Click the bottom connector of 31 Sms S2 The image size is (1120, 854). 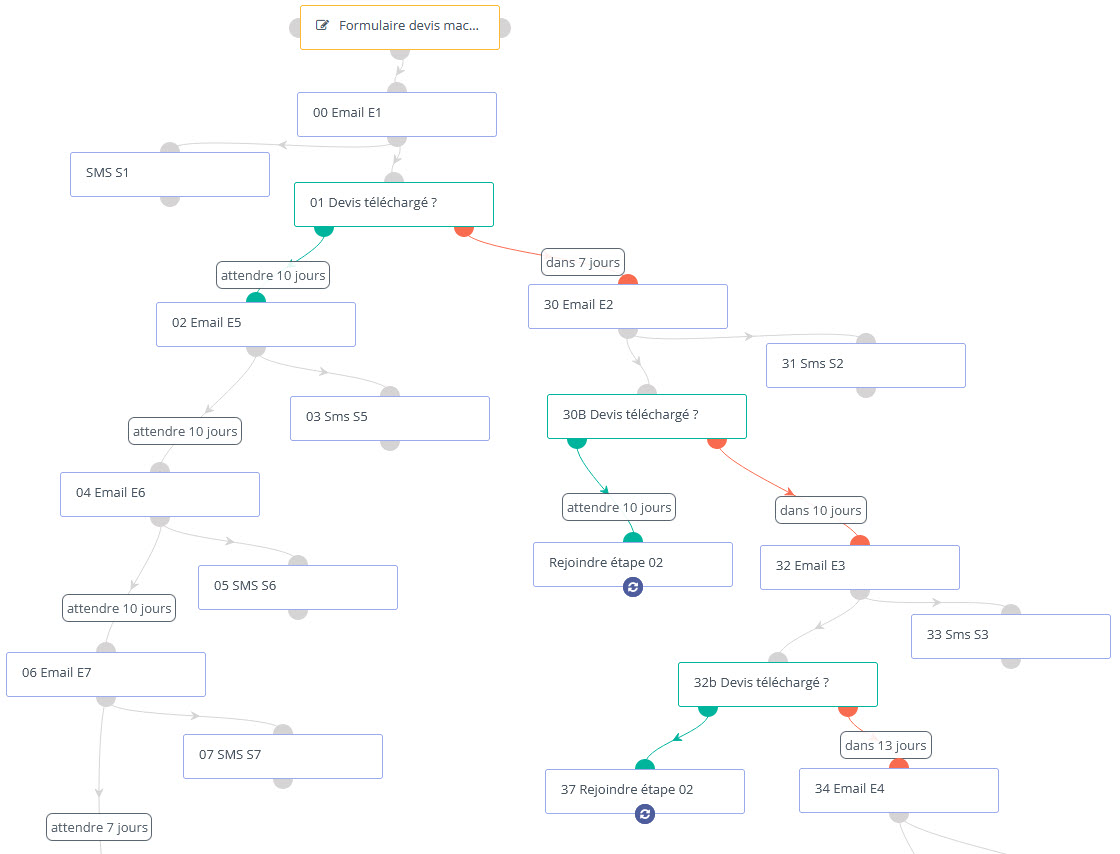tap(866, 392)
